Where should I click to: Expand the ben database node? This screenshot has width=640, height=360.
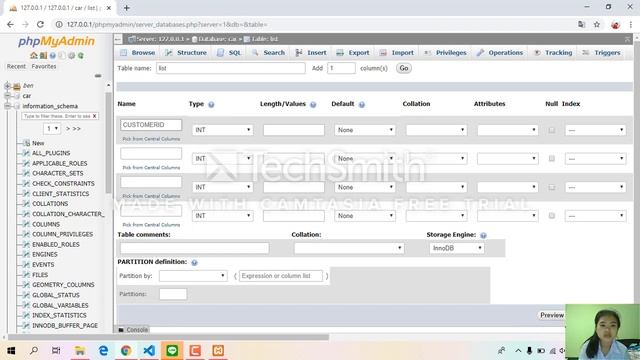[7, 86]
